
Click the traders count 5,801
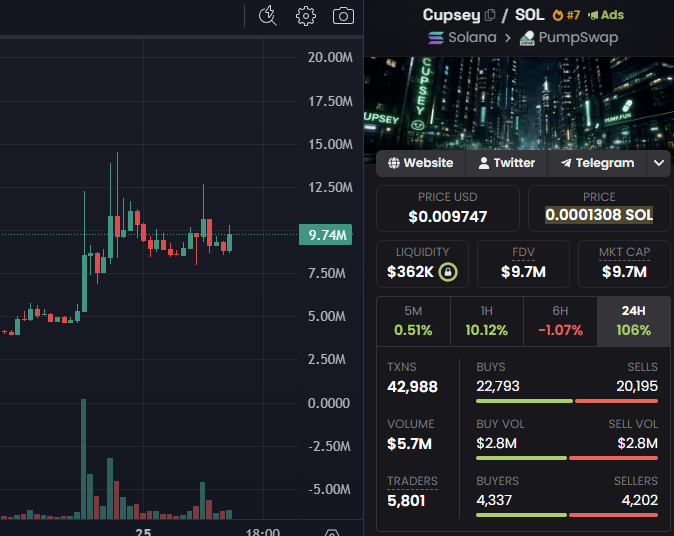click(406, 500)
